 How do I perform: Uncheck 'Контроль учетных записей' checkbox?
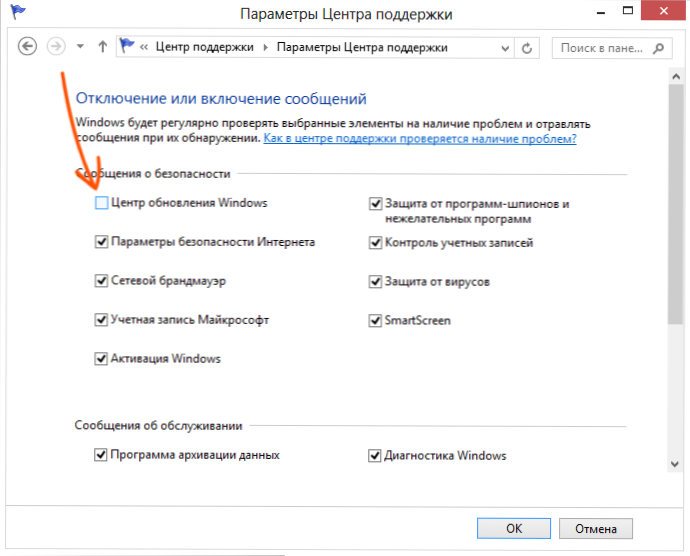pos(375,243)
